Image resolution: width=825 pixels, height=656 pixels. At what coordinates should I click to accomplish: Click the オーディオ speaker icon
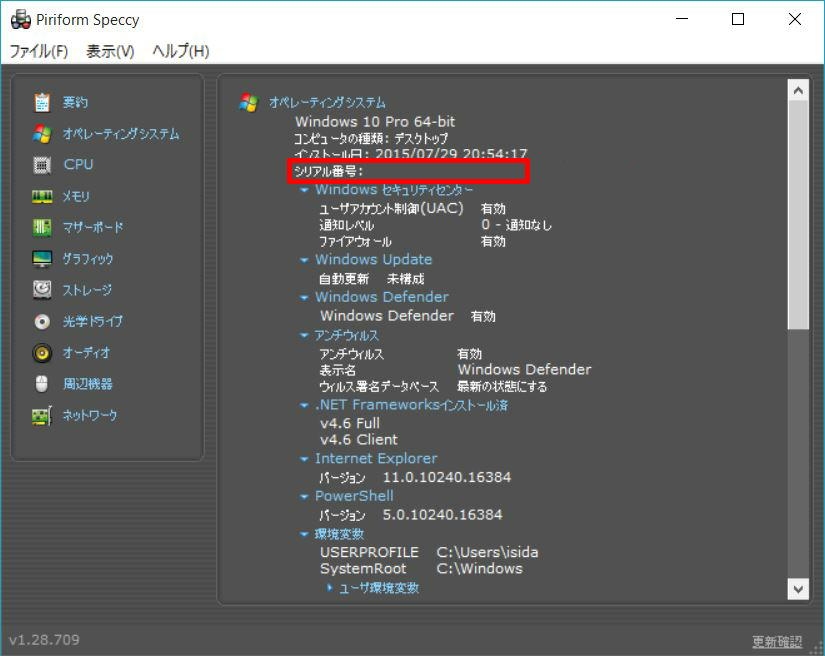[x=42, y=353]
